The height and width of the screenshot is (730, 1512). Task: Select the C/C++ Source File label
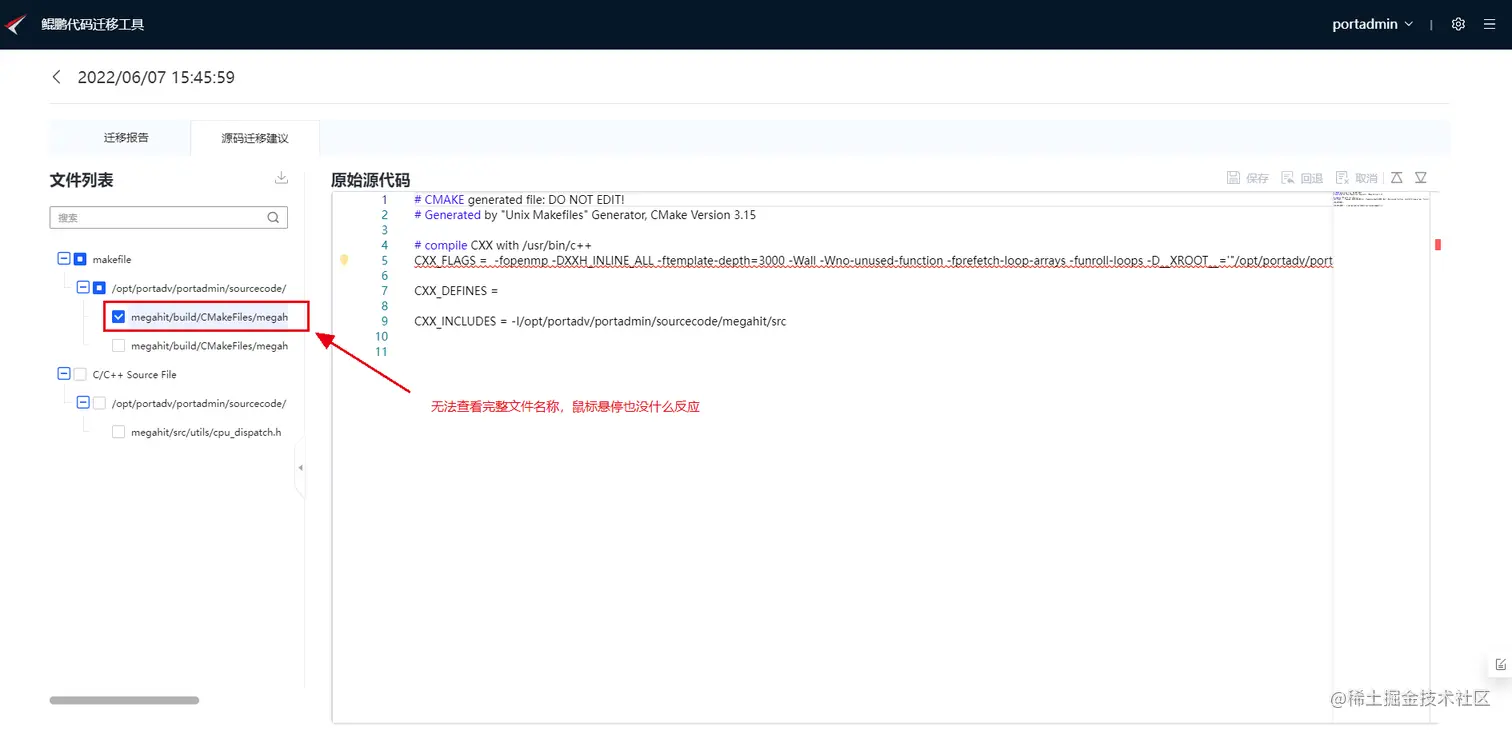pyautogui.click(x=135, y=374)
